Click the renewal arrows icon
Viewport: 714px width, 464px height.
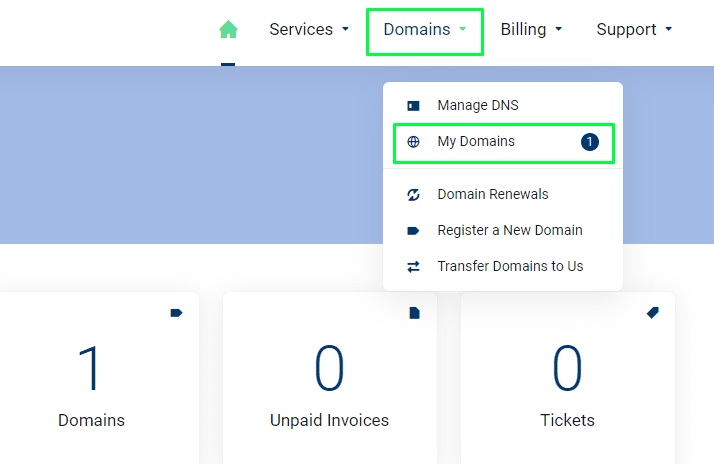pos(413,194)
